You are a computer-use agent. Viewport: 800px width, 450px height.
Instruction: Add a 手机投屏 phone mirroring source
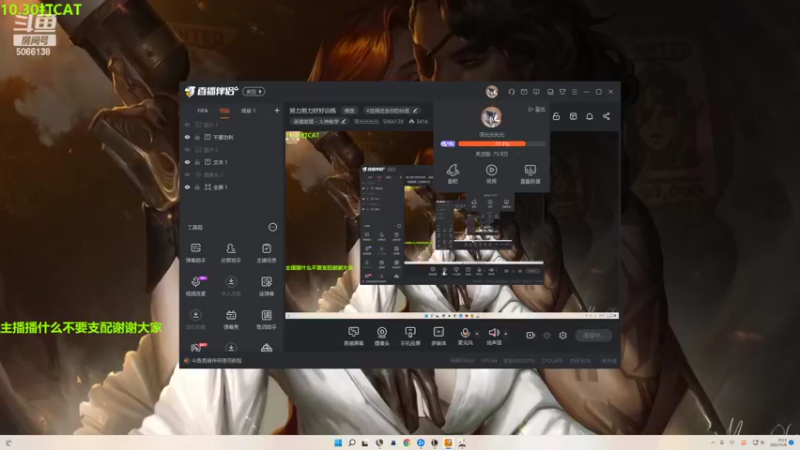pyautogui.click(x=410, y=336)
